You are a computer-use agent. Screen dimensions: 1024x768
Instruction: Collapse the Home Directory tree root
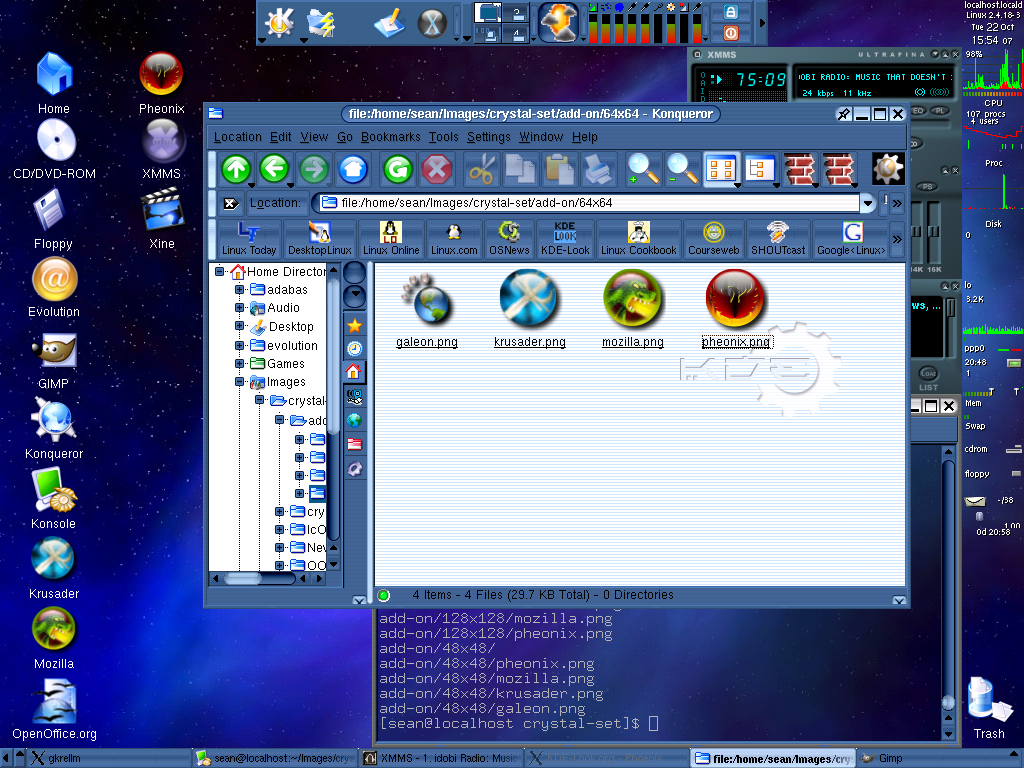[219, 271]
